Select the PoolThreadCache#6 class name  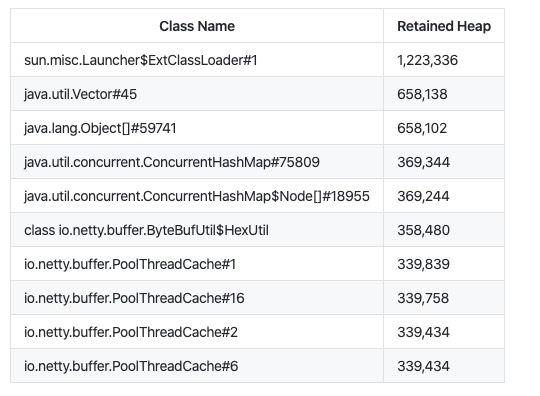coord(131,366)
